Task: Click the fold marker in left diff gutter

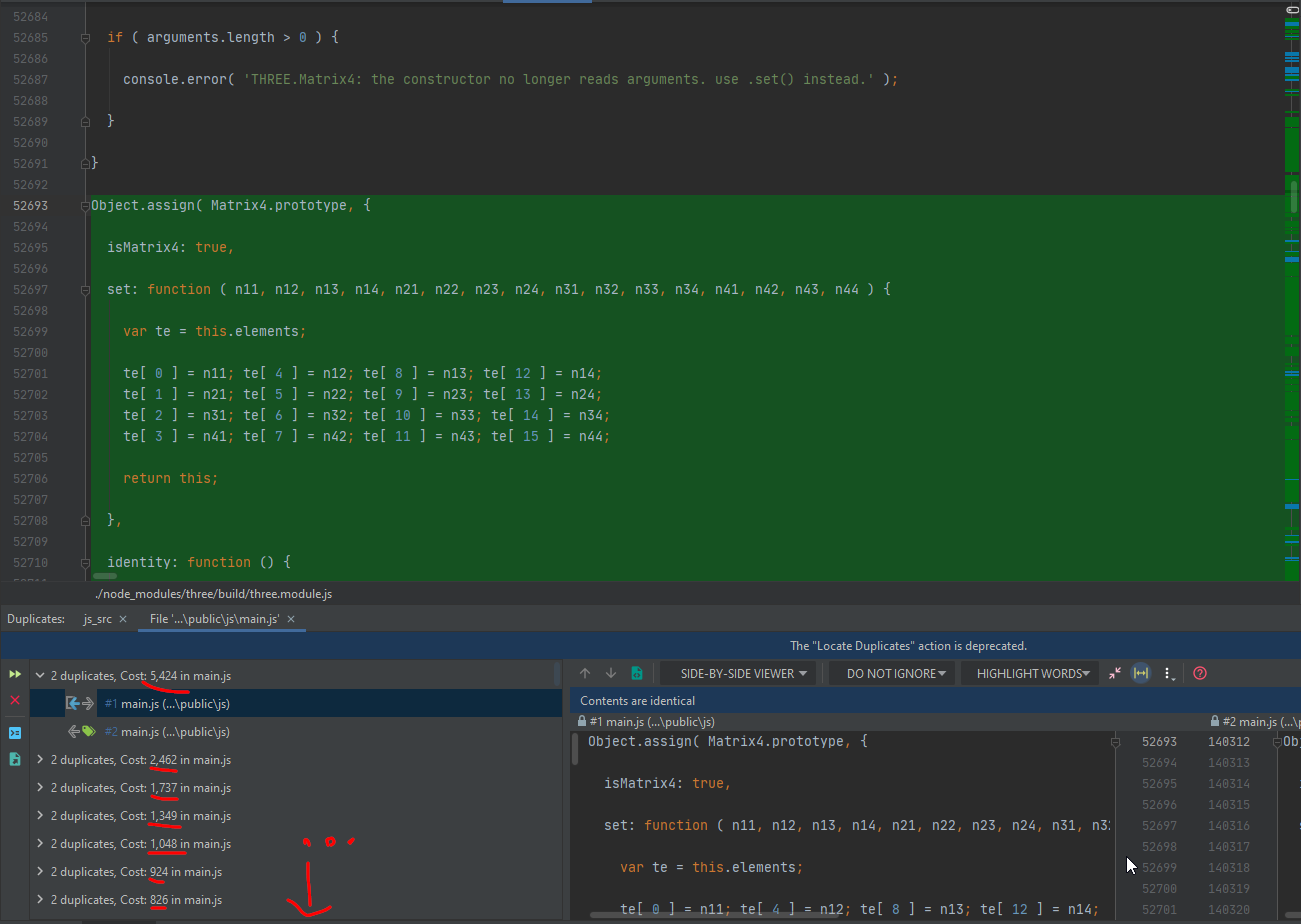Action: [1116, 742]
